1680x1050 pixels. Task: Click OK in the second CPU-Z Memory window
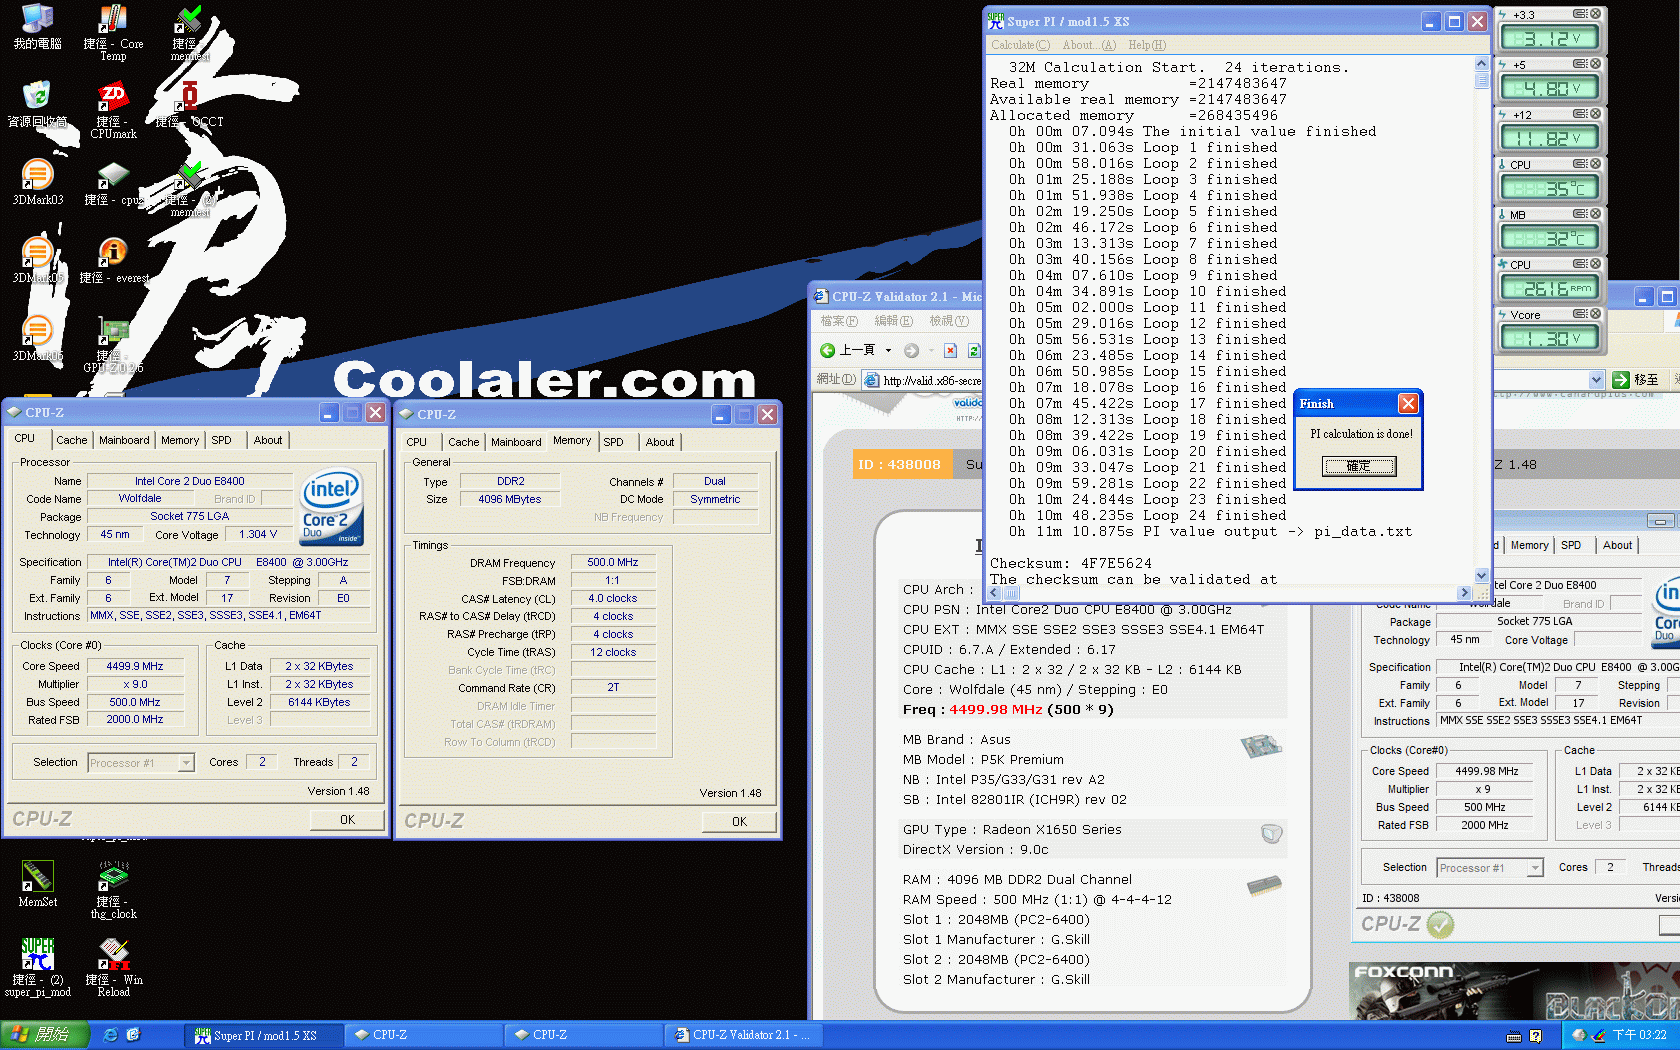pos(739,822)
